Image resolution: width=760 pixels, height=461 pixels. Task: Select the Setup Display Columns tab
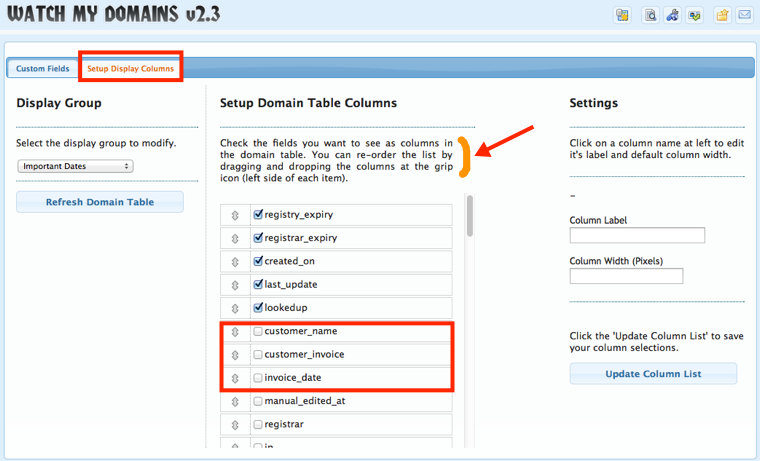tap(130, 68)
